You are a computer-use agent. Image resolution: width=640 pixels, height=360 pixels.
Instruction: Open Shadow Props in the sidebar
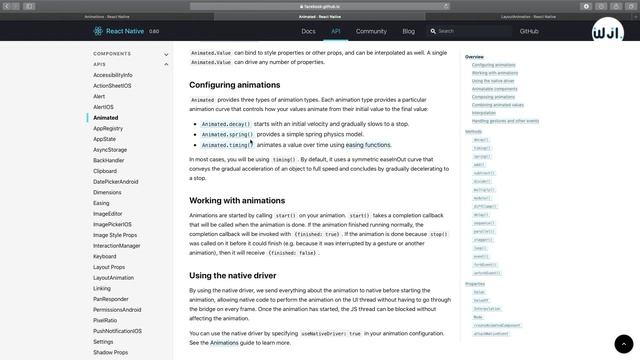tap(110, 352)
